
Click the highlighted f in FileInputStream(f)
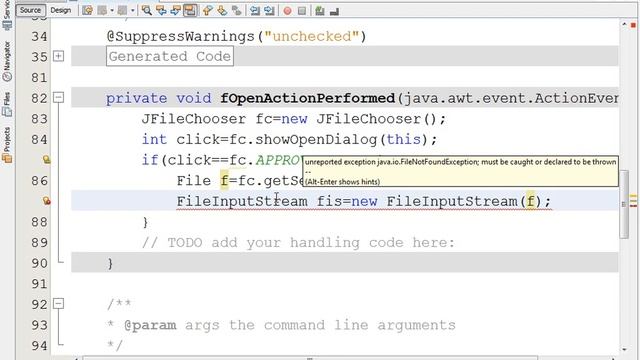(x=530, y=201)
